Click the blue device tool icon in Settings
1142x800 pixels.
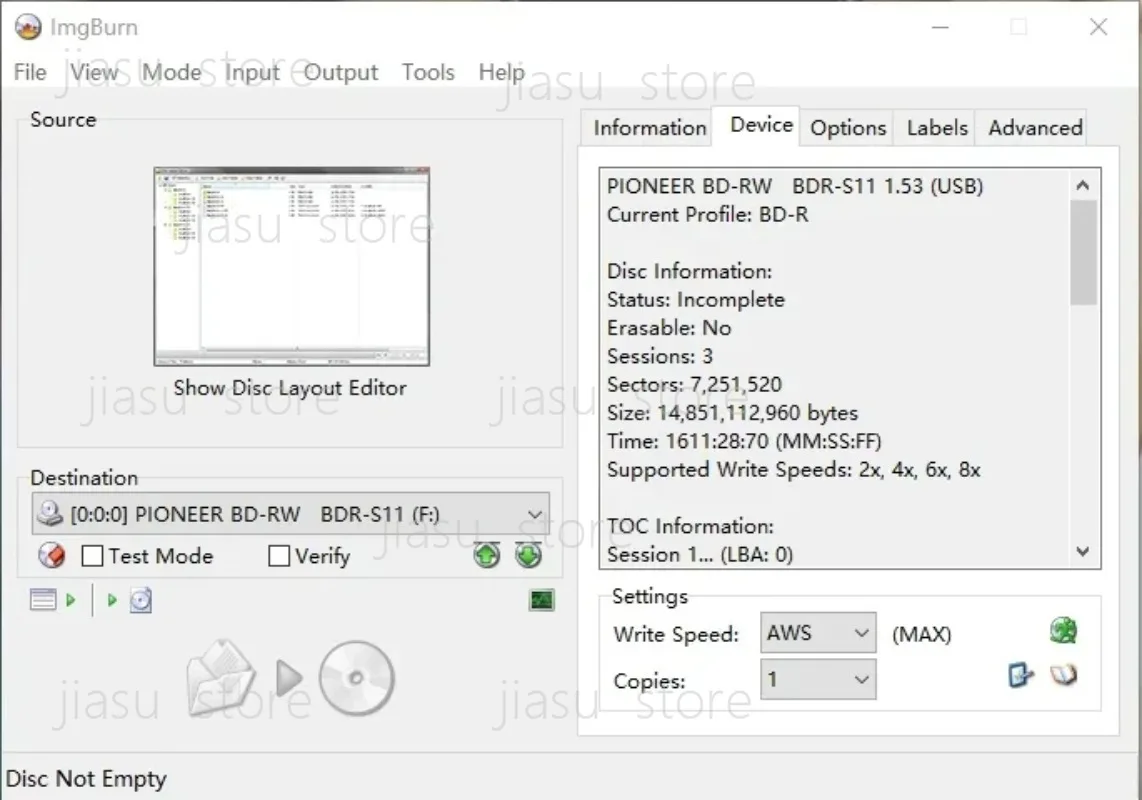point(1020,675)
